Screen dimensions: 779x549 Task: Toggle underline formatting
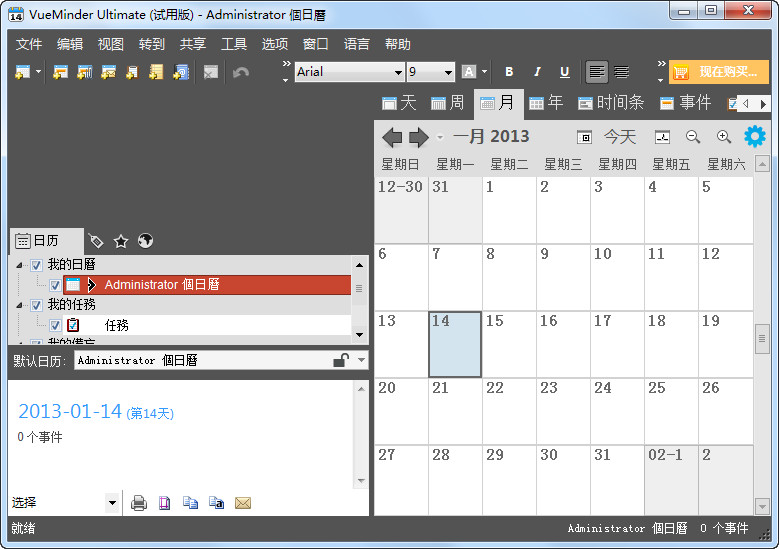point(564,72)
